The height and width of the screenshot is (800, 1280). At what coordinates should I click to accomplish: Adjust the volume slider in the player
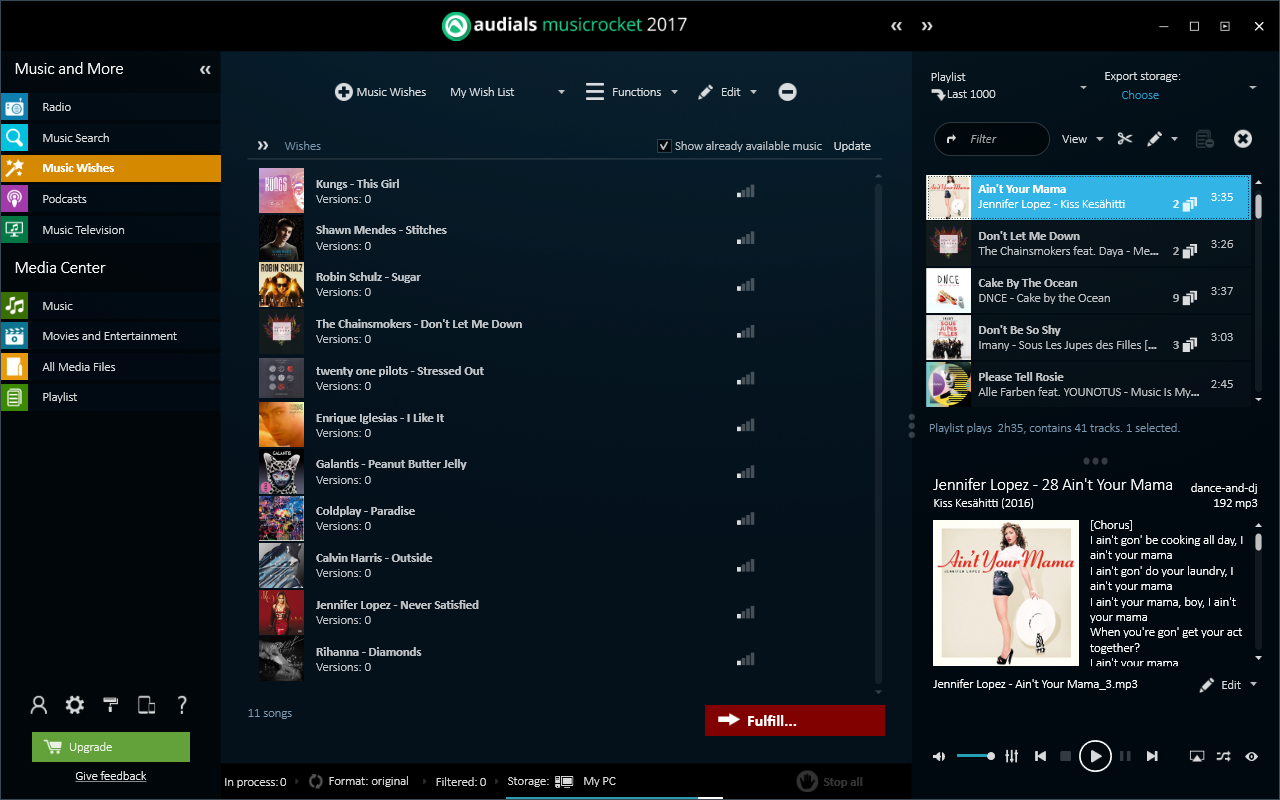[975, 756]
